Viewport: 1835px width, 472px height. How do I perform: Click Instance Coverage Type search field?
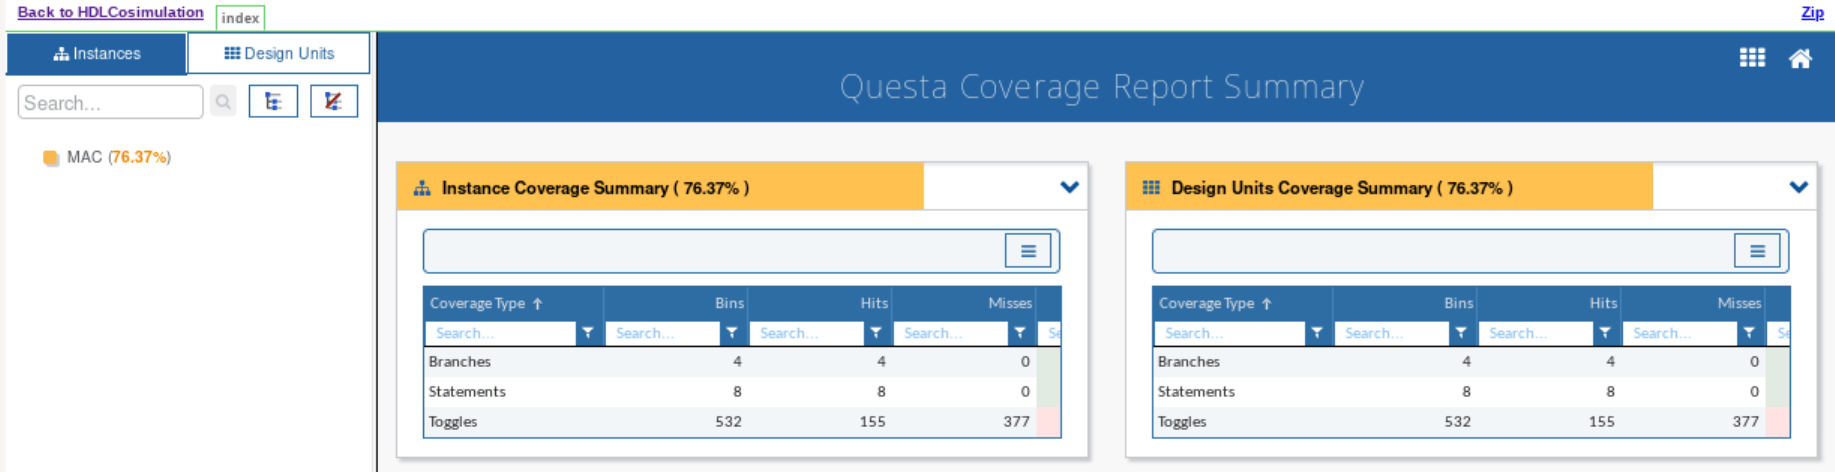coord(501,333)
